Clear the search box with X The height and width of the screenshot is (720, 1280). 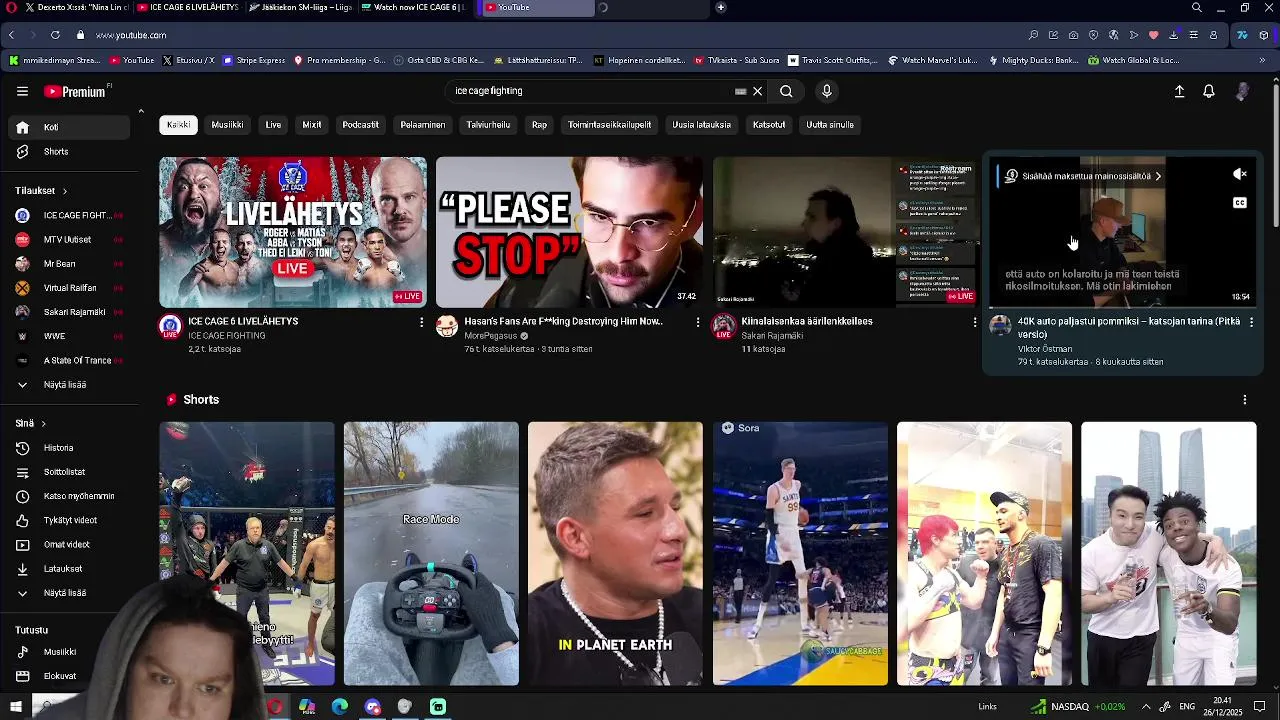point(757,91)
